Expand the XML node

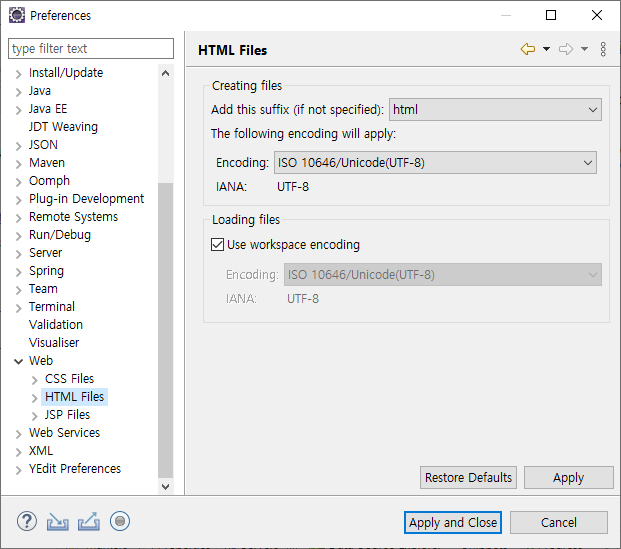18,452
